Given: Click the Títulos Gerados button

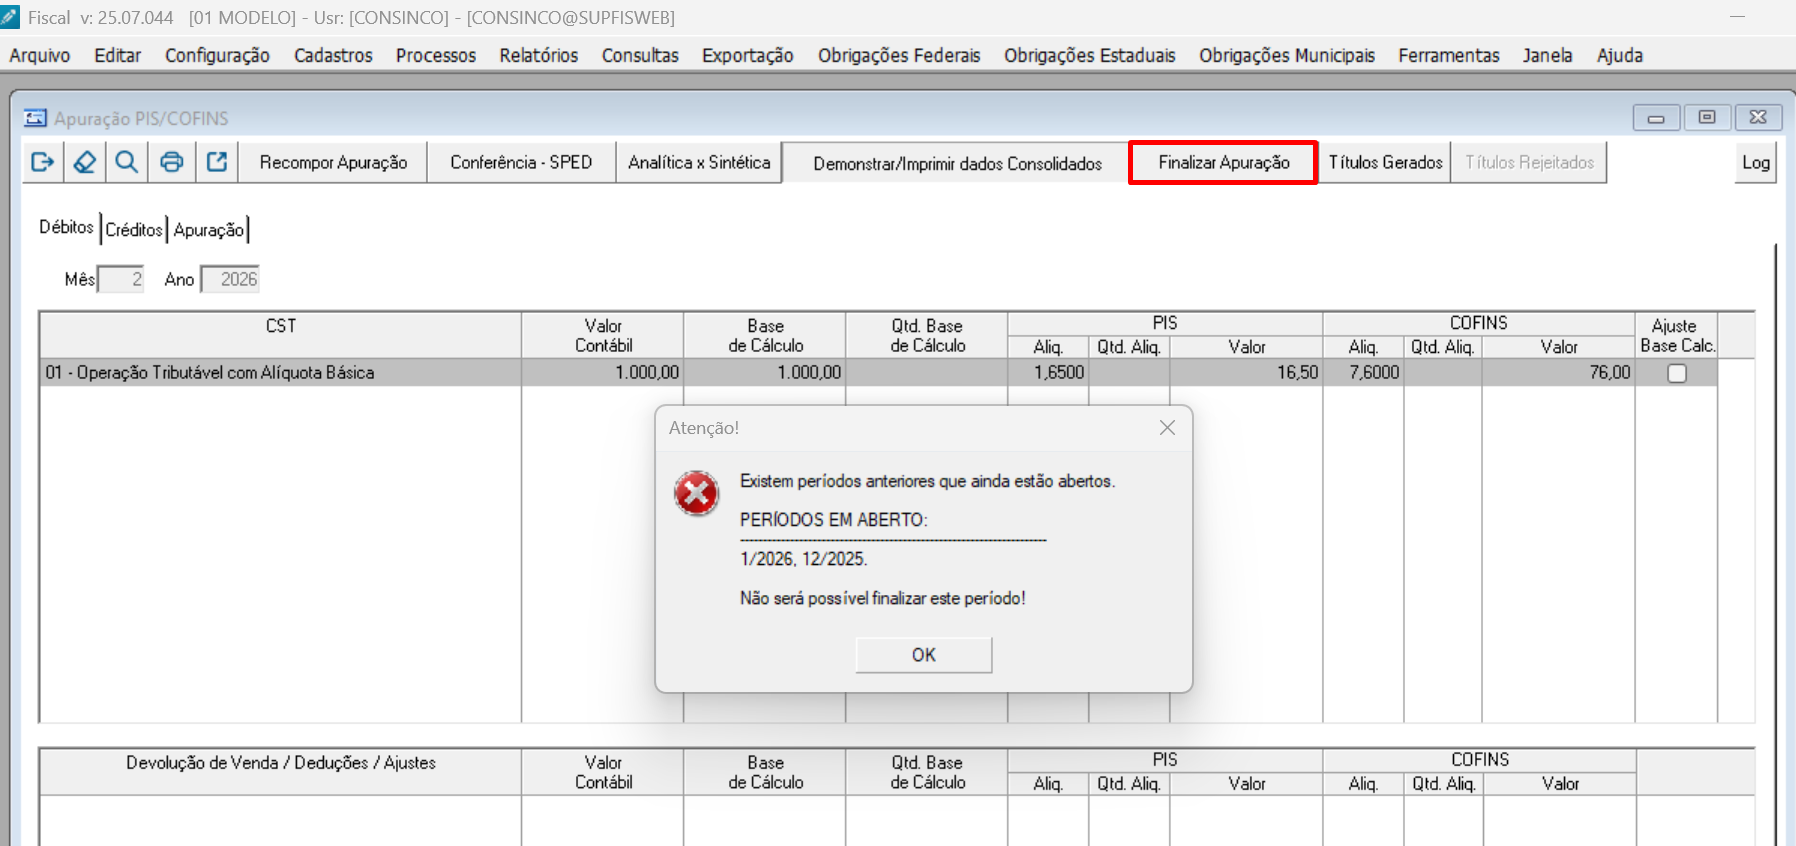Looking at the screenshot, I should click(1385, 162).
